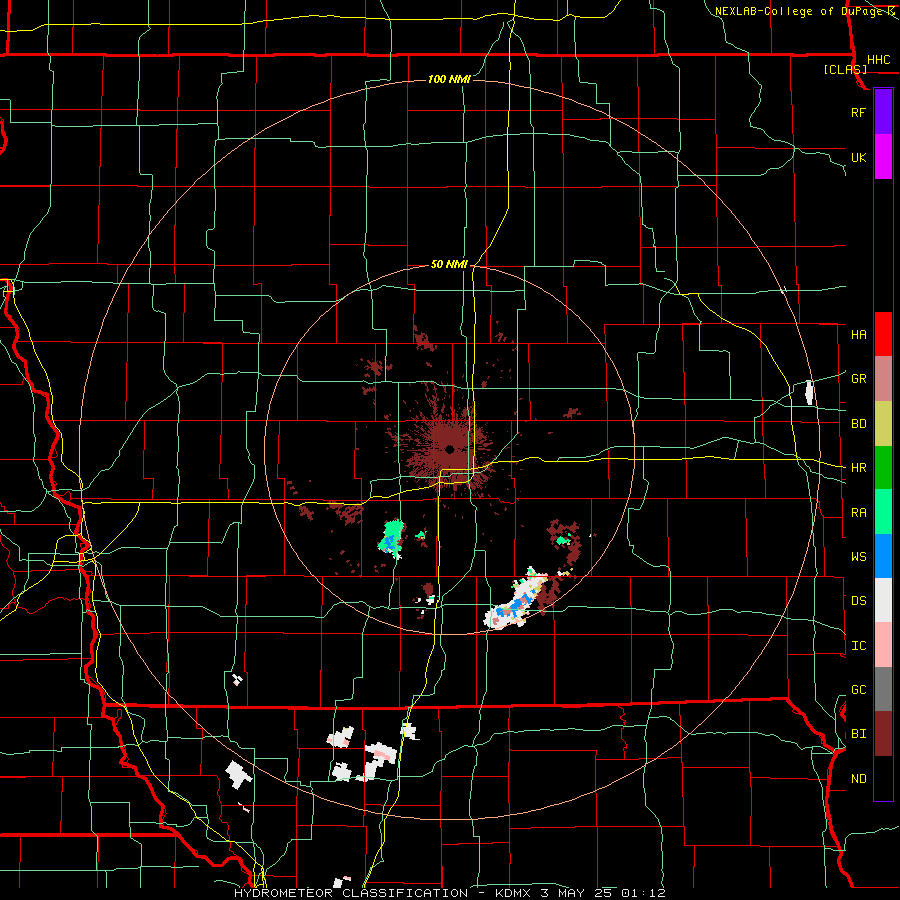Click the 'HYDROMETEOR CLASSIFICATION' title text
This screenshot has height=900, width=900.
coord(351,893)
